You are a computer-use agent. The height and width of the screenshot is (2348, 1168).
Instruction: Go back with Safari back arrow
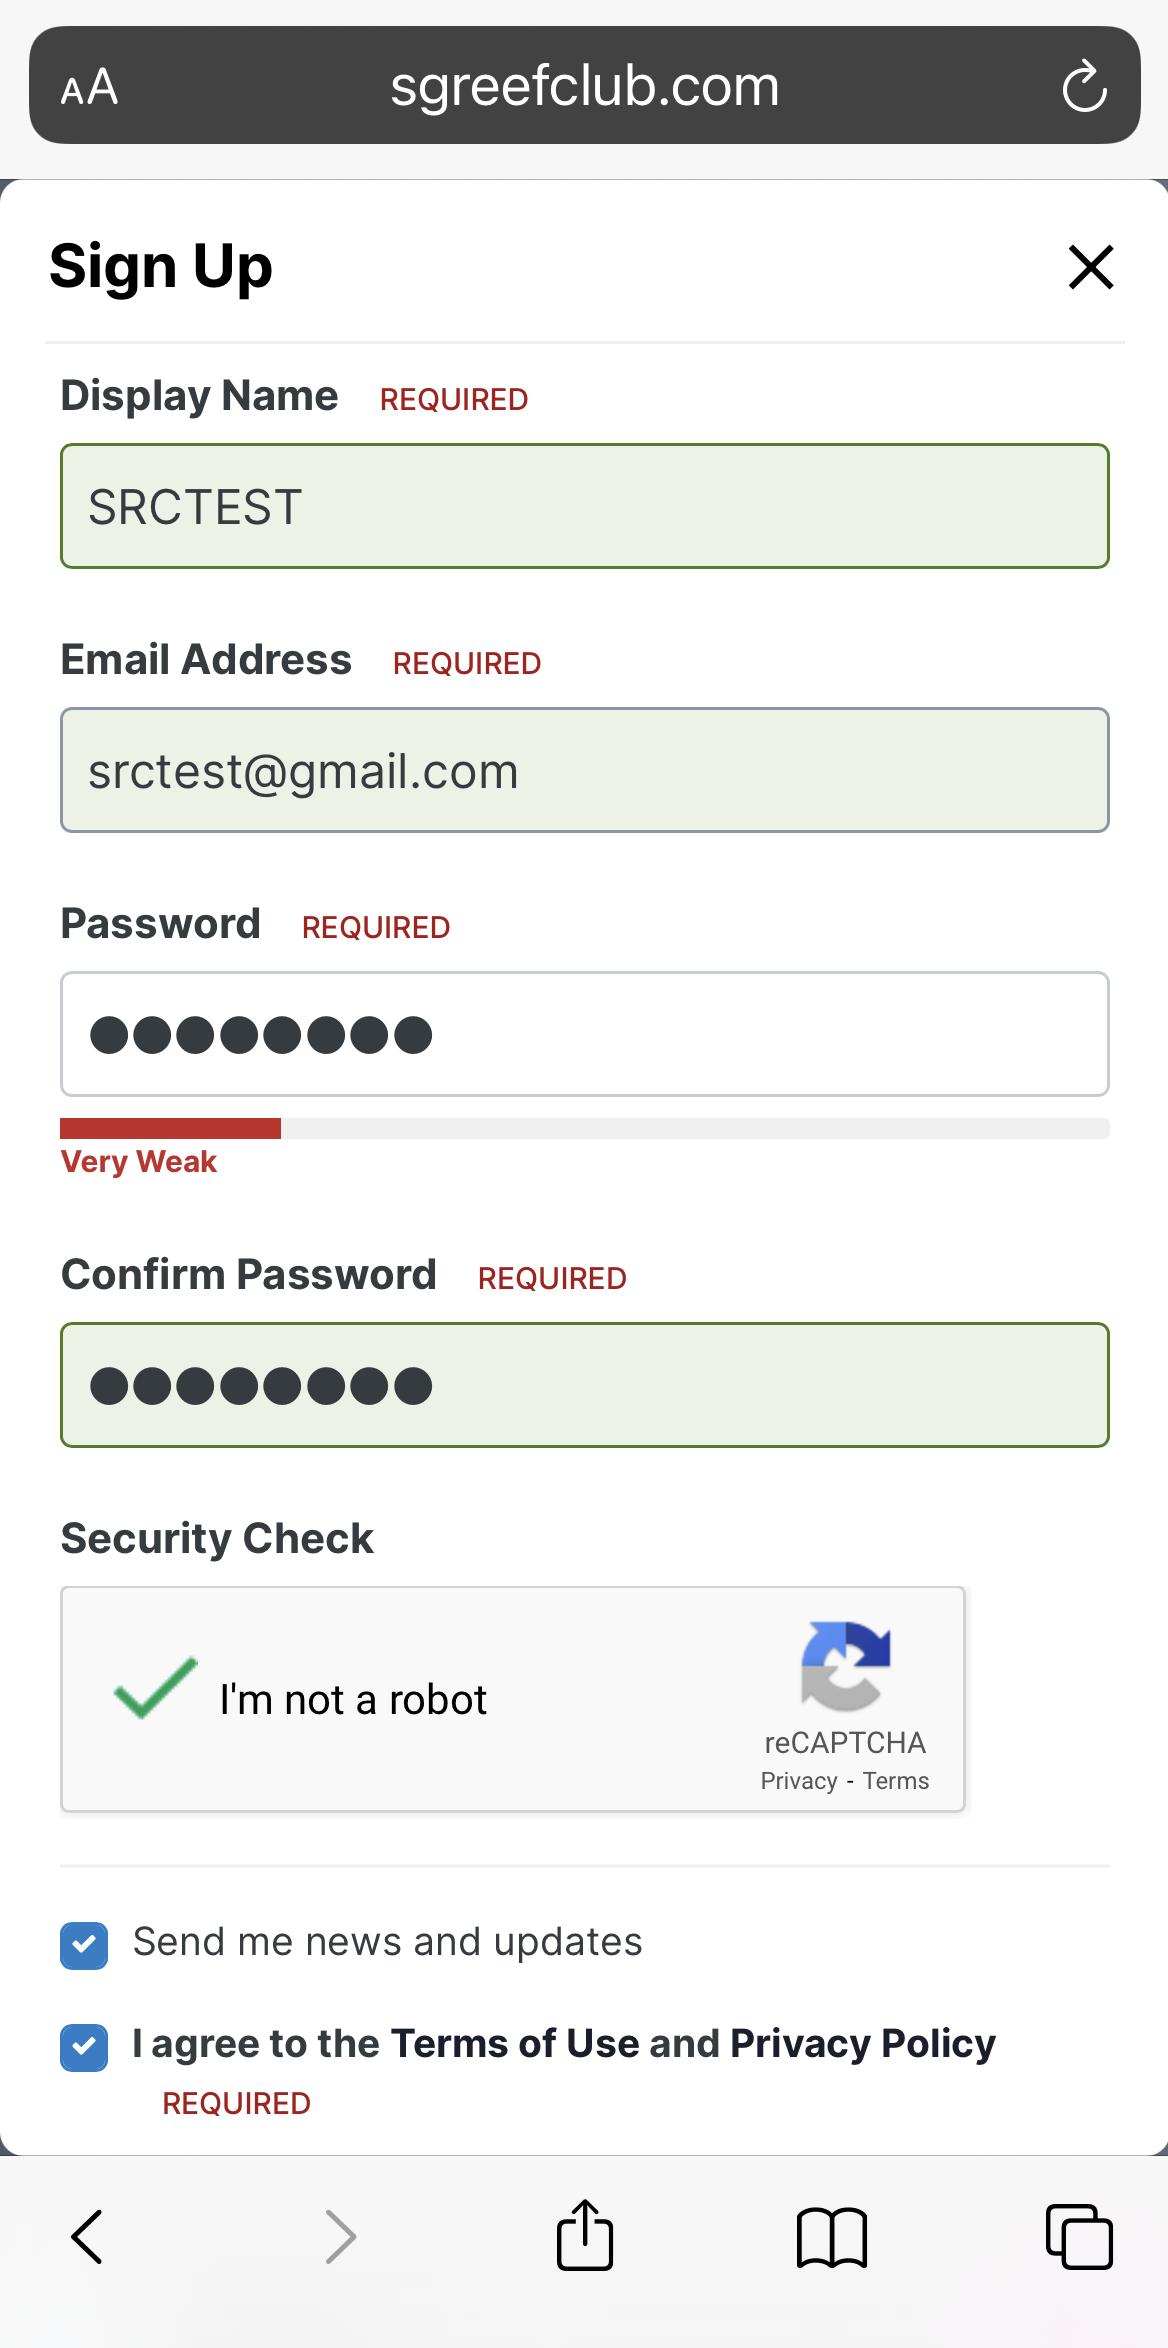(x=87, y=2236)
